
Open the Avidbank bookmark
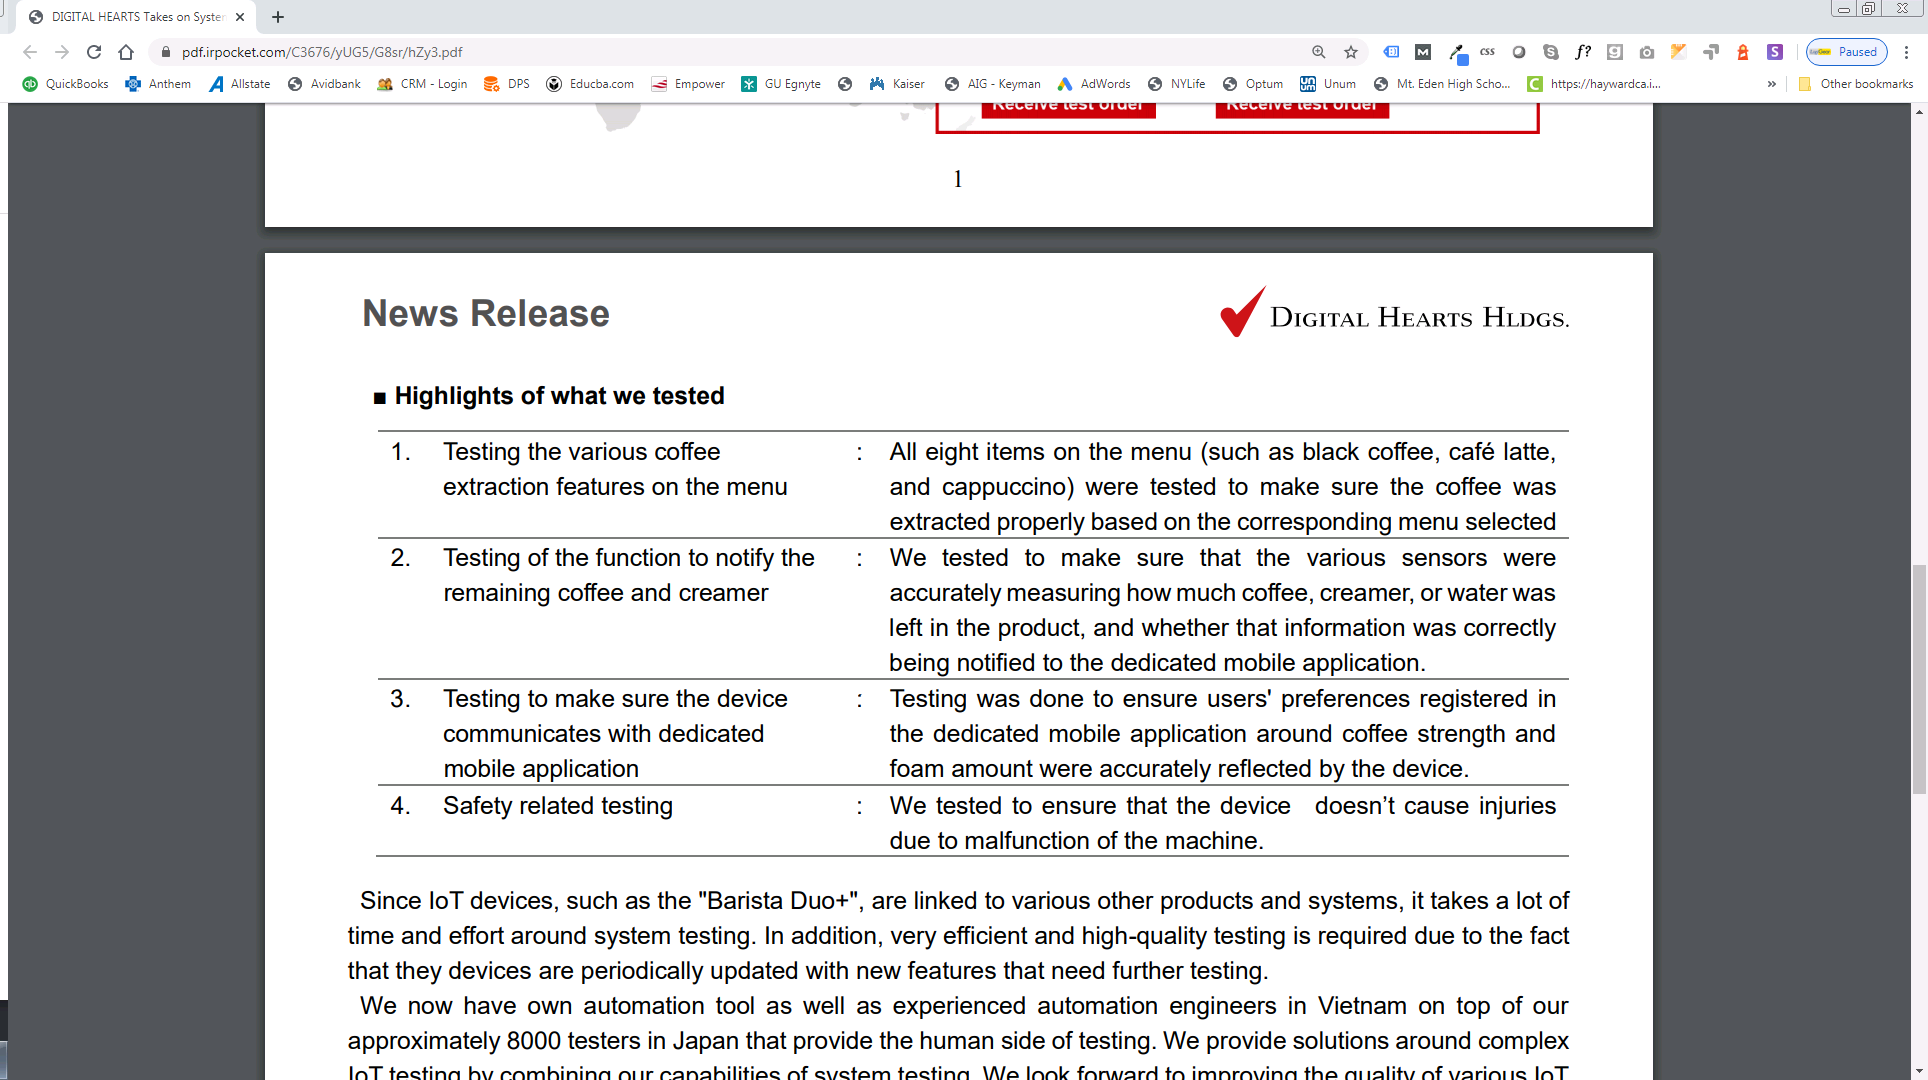click(323, 84)
